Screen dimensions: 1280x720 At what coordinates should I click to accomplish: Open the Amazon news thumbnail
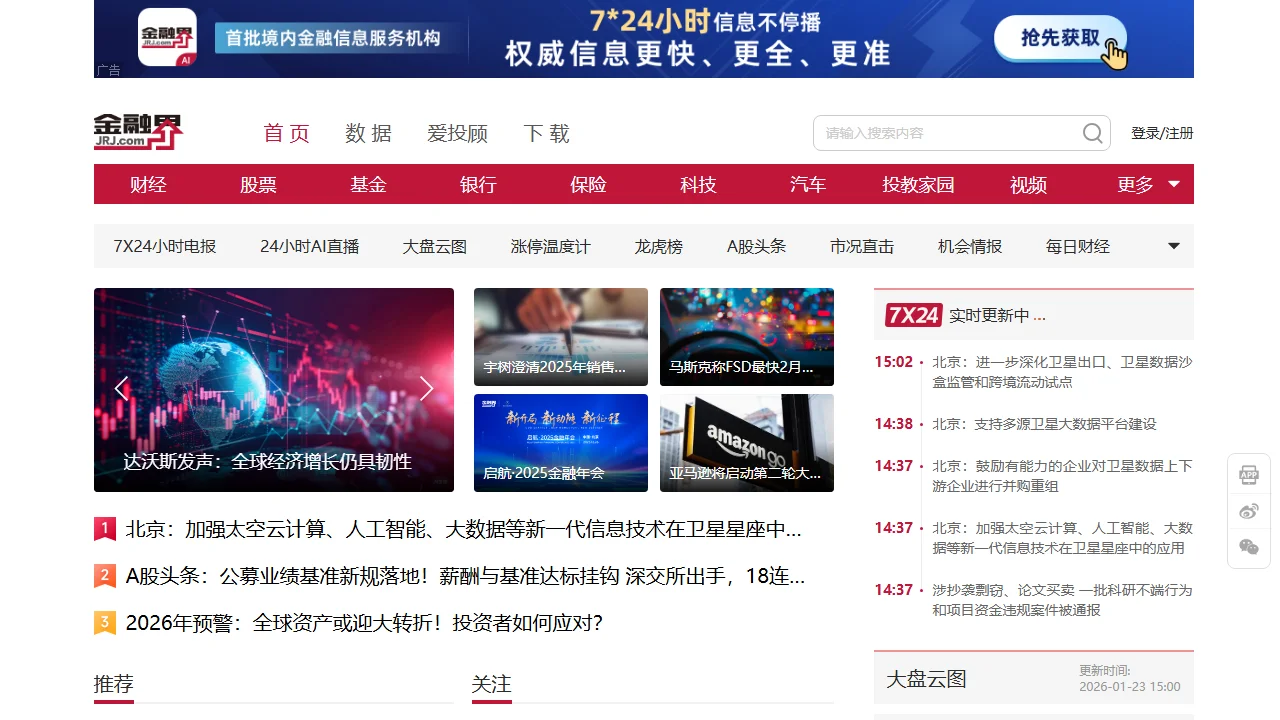pyautogui.click(x=746, y=442)
